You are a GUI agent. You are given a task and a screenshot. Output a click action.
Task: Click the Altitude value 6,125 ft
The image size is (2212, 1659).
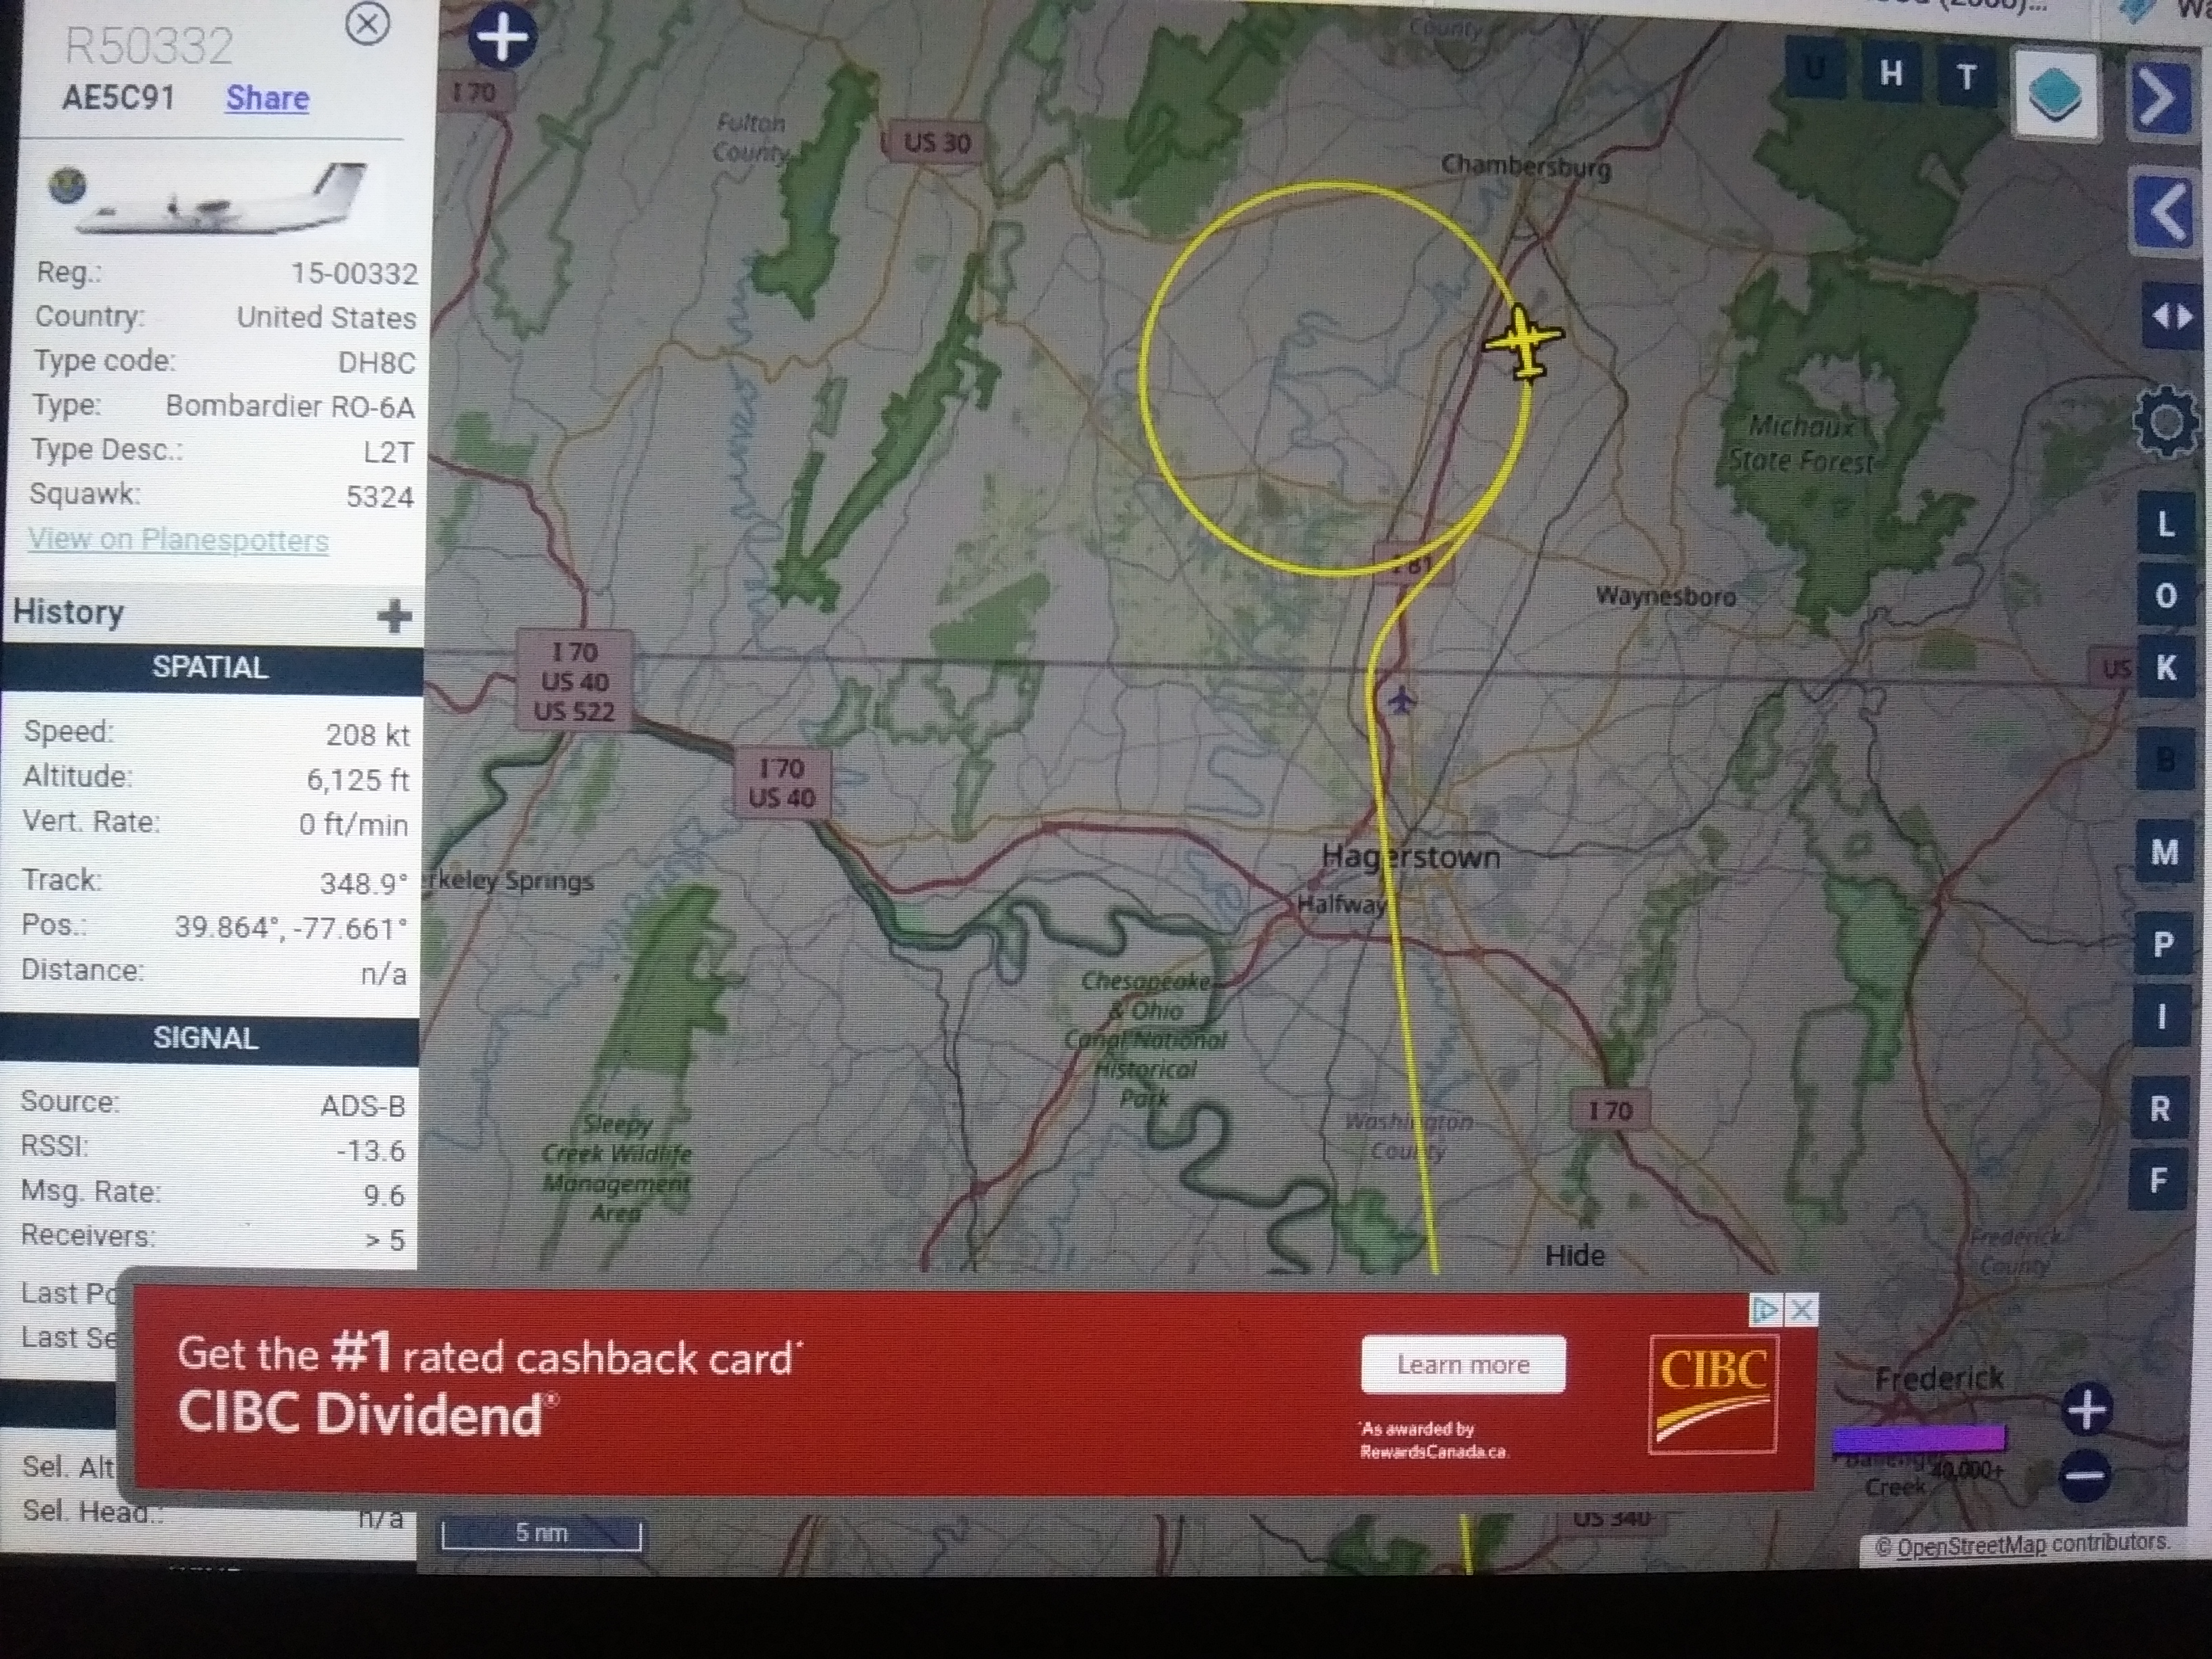[x=357, y=780]
